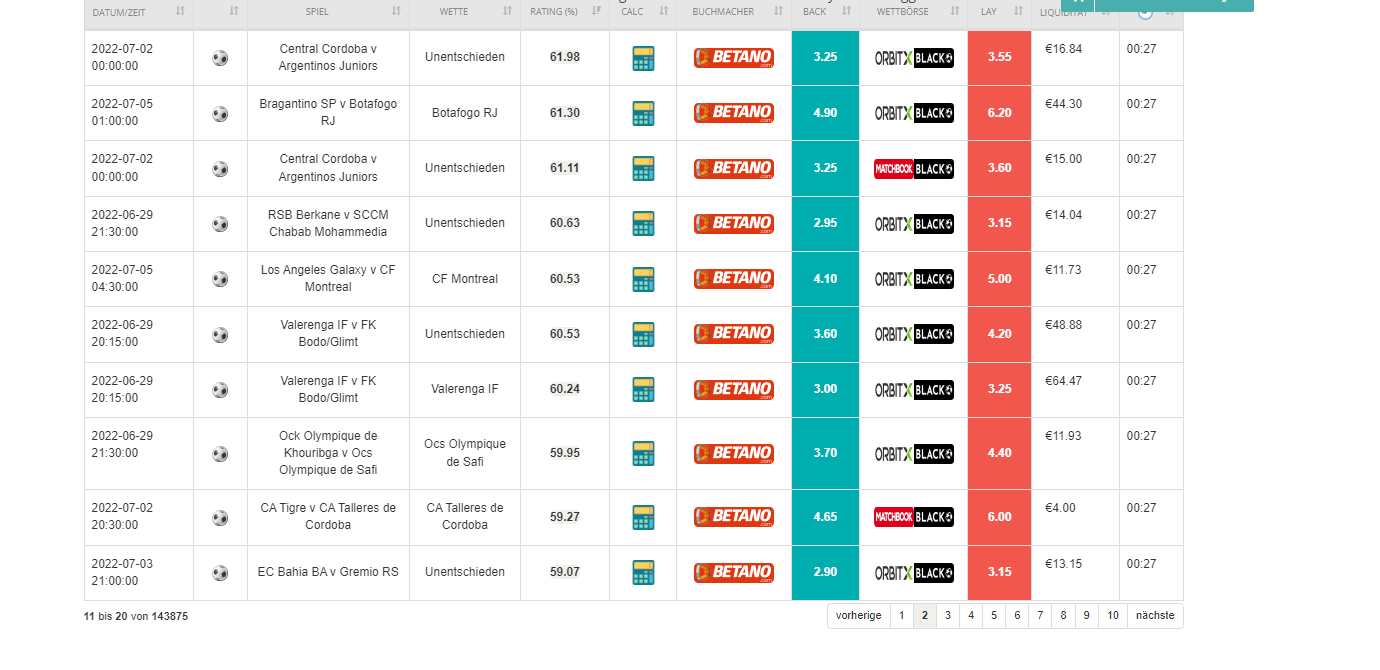The height and width of the screenshot is (670, 1380).
Task: Click liquidity value €48.88
Action: pos(1063,325)
